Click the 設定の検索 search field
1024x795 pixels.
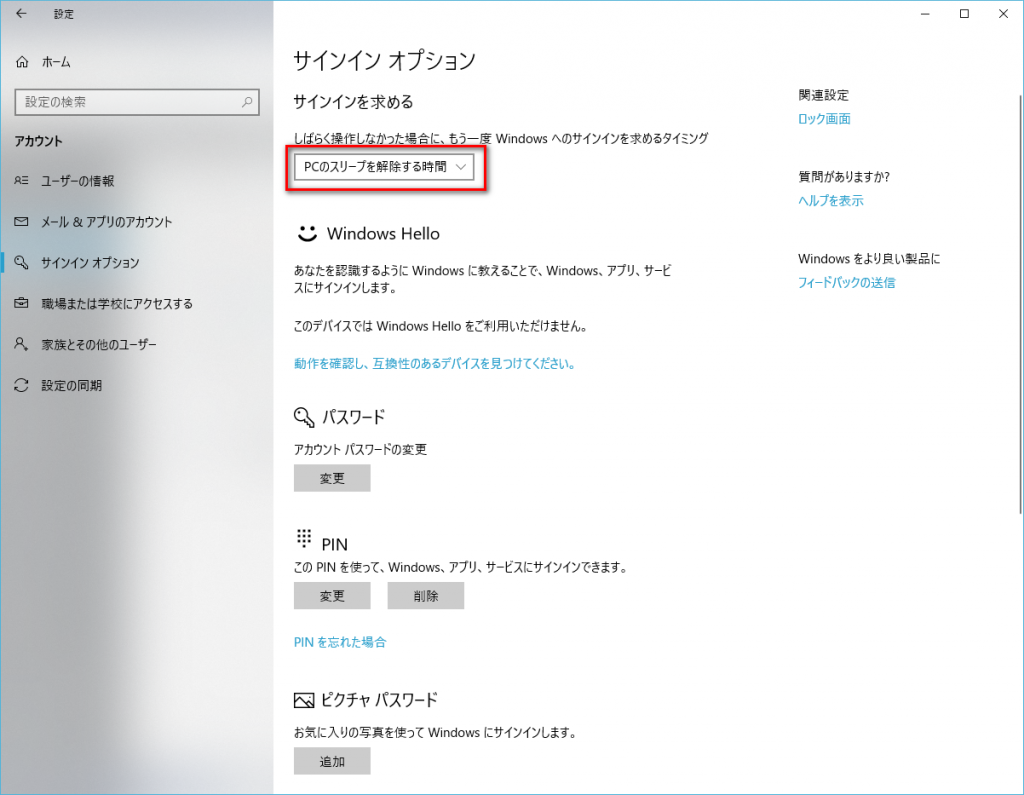pyautogui.click(x=125, y=102)
